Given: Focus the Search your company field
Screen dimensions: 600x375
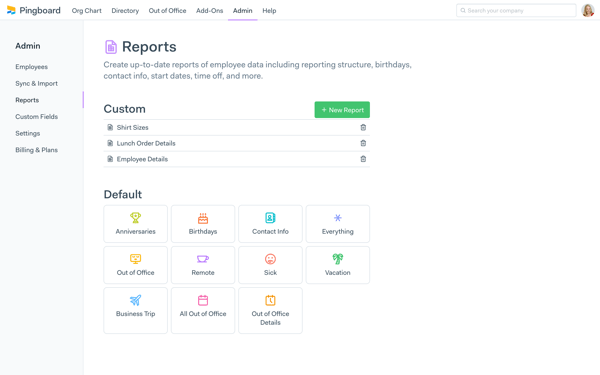Looking at the screenshot, I should (x=516, y=10).
